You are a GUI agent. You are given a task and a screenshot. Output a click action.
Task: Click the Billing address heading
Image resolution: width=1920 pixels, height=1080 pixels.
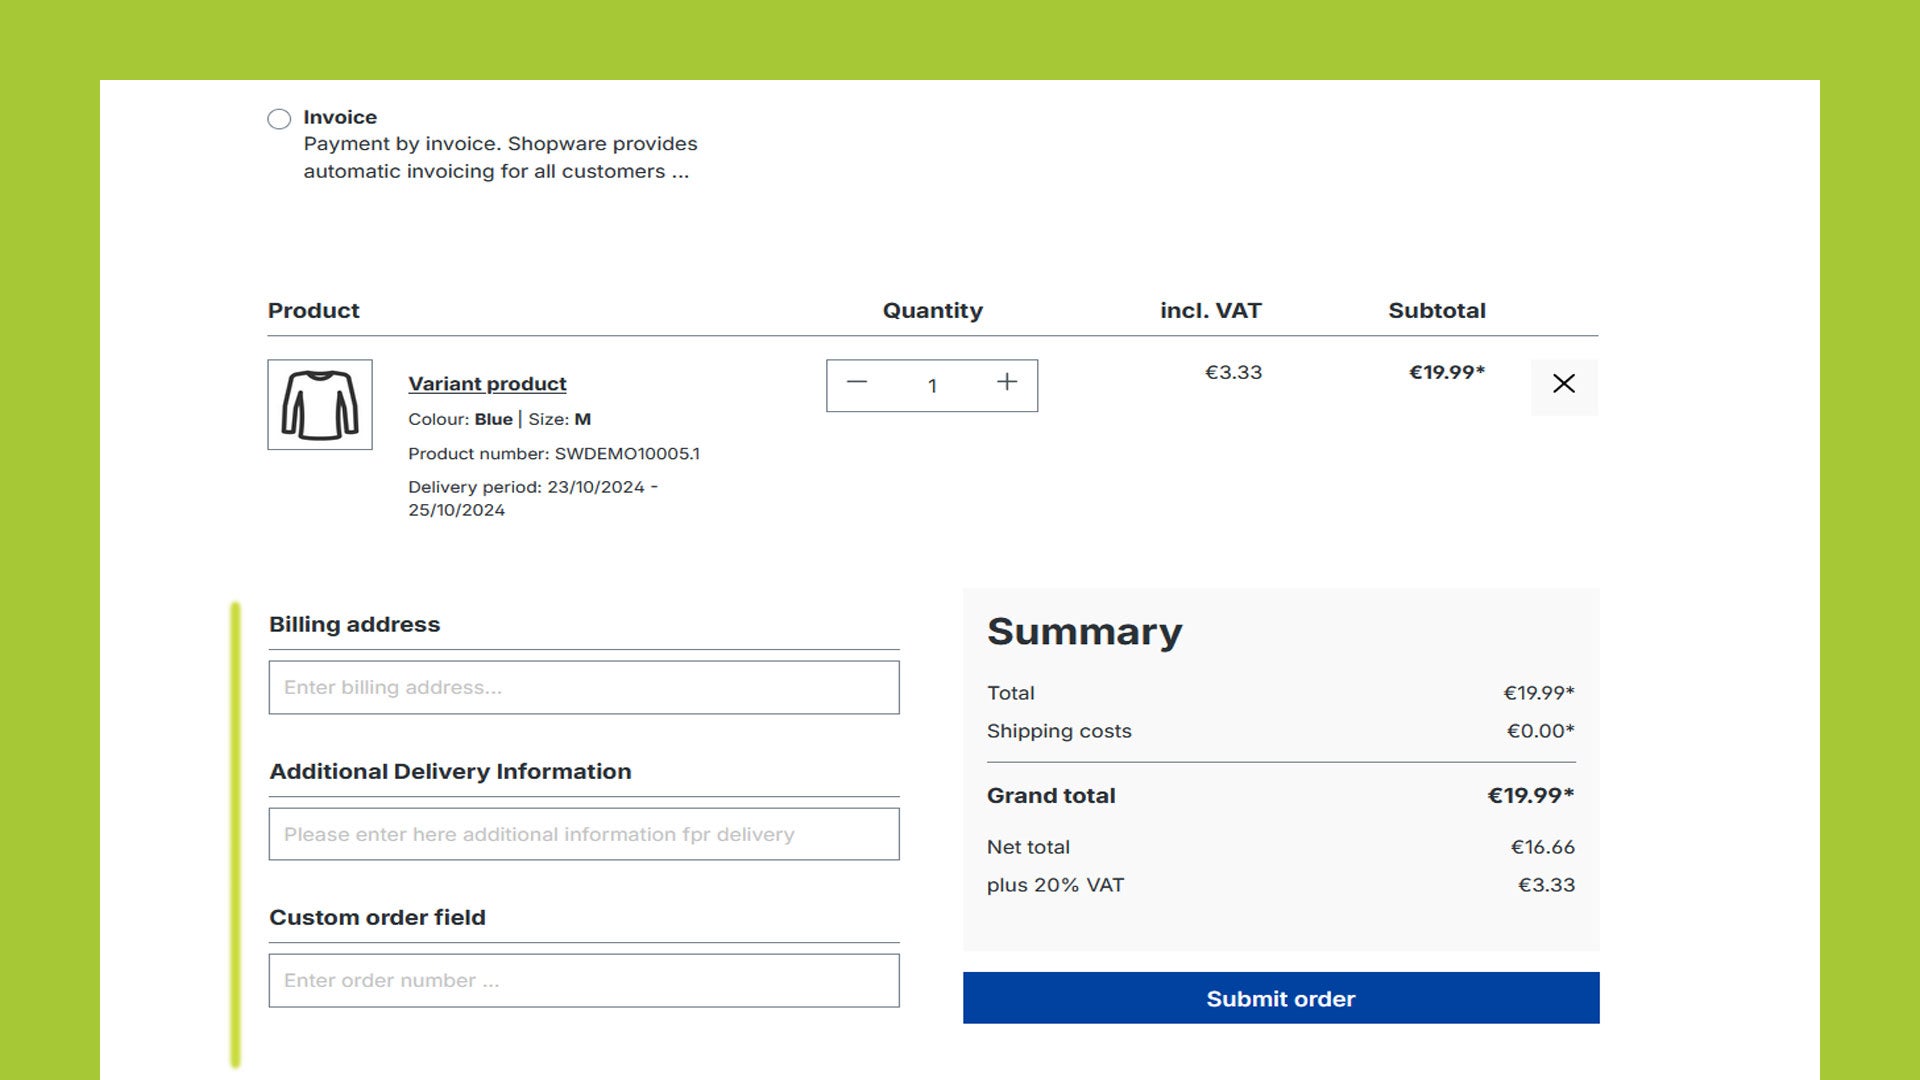(x=354, y=625)
